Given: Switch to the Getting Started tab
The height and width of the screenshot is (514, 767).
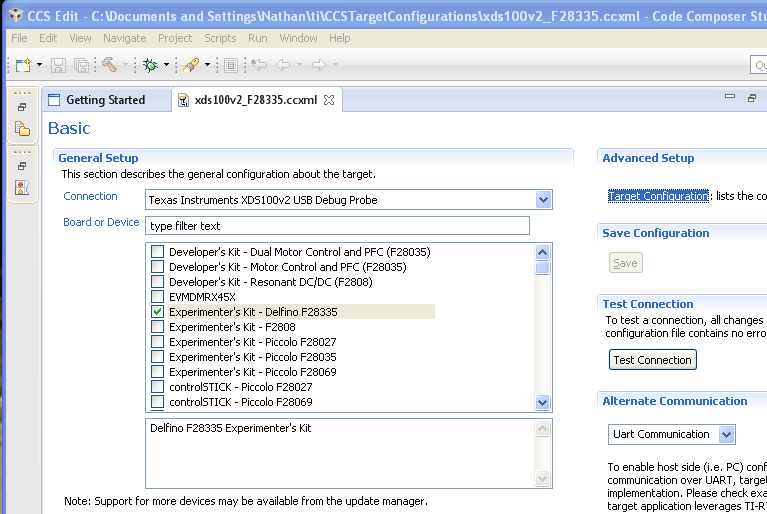Looking at the screenshot, I should tap(105, 100).
